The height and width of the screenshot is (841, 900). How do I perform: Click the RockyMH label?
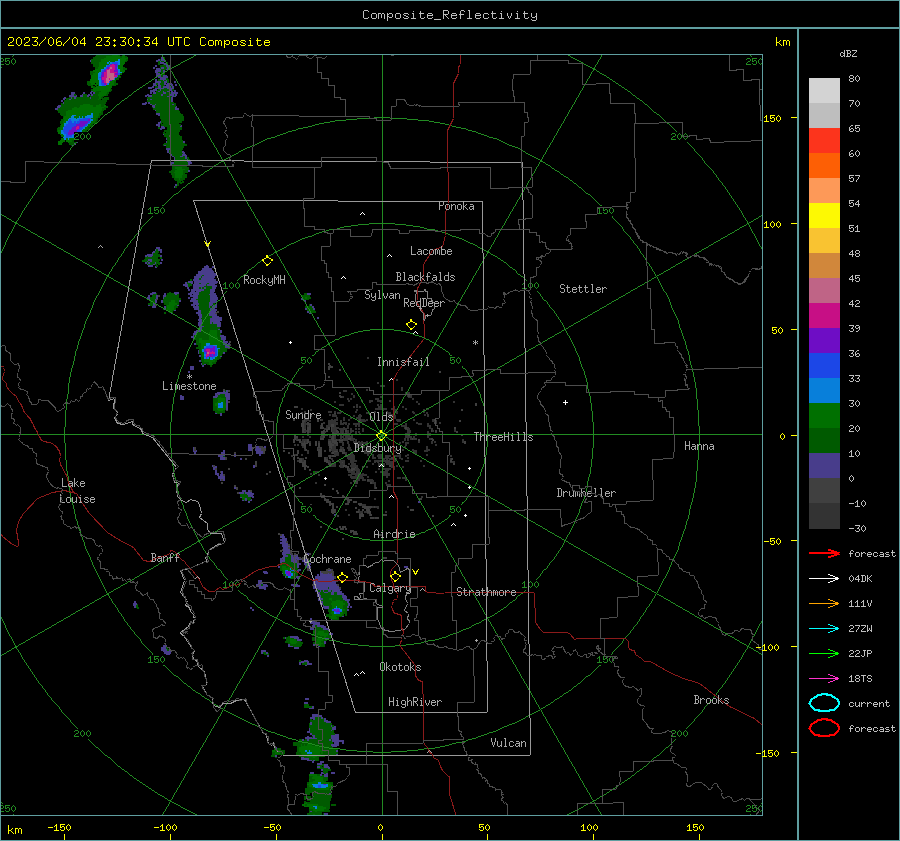(264, 280)
